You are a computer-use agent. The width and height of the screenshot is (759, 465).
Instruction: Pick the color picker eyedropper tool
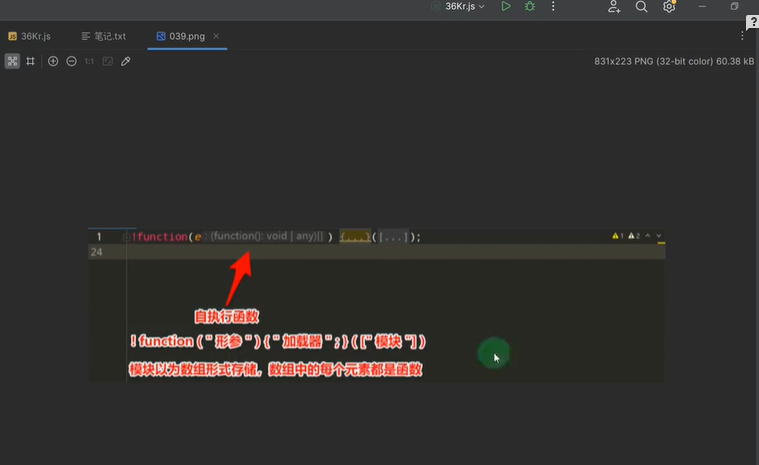[x=125, y=61]
